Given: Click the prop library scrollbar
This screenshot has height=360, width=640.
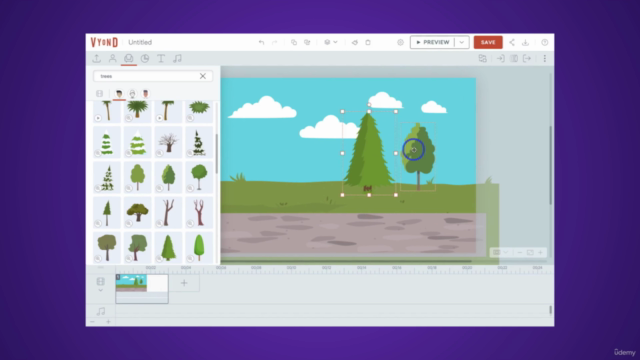Looking at the screenshot, I should pyautogui.click(x=217, y=153).
